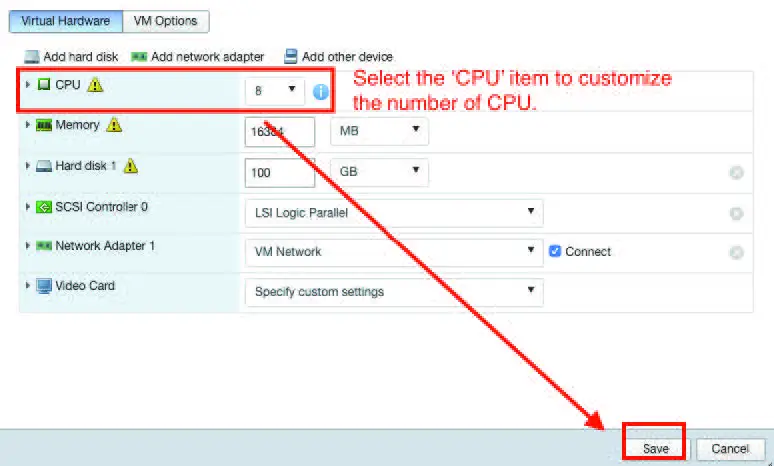The image size is (774, 466).
Task: Remove Hard disk 1 with delete icon
Action: (736, 173)
